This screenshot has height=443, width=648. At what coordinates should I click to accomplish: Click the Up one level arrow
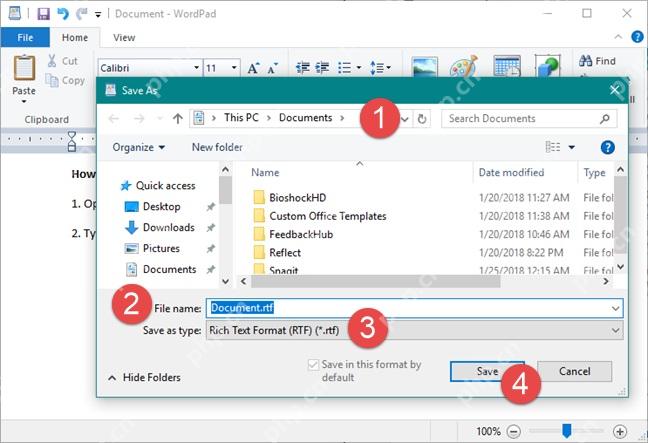point(178,119)
